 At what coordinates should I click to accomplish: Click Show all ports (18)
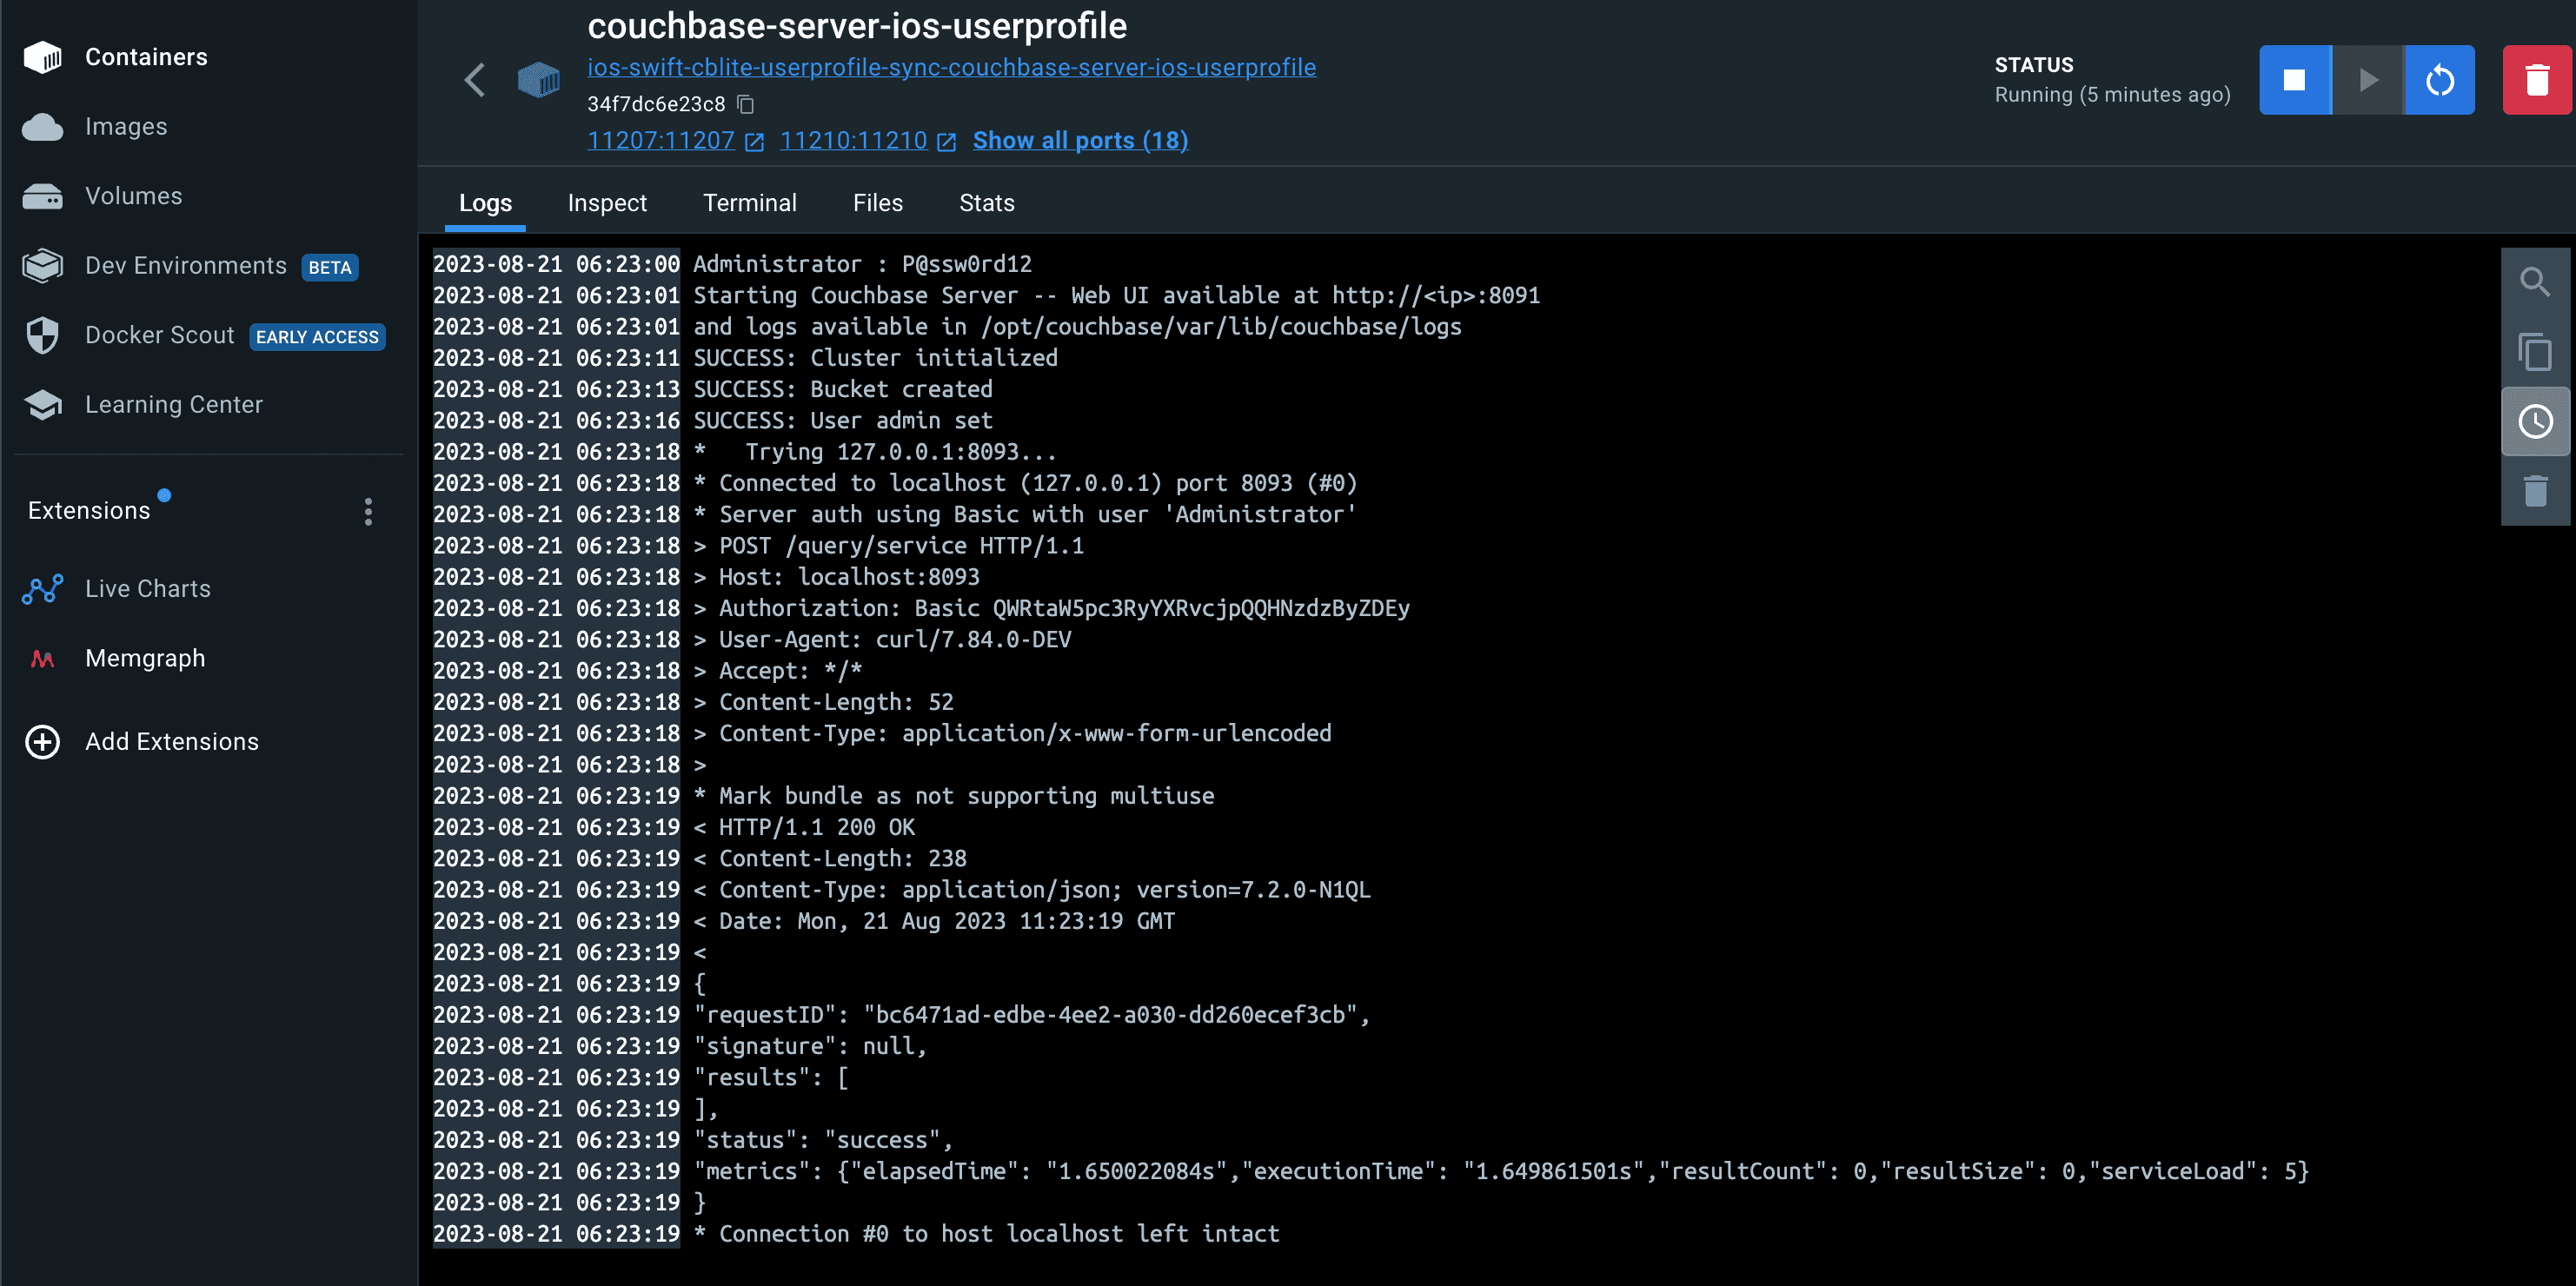[1080, 141]
